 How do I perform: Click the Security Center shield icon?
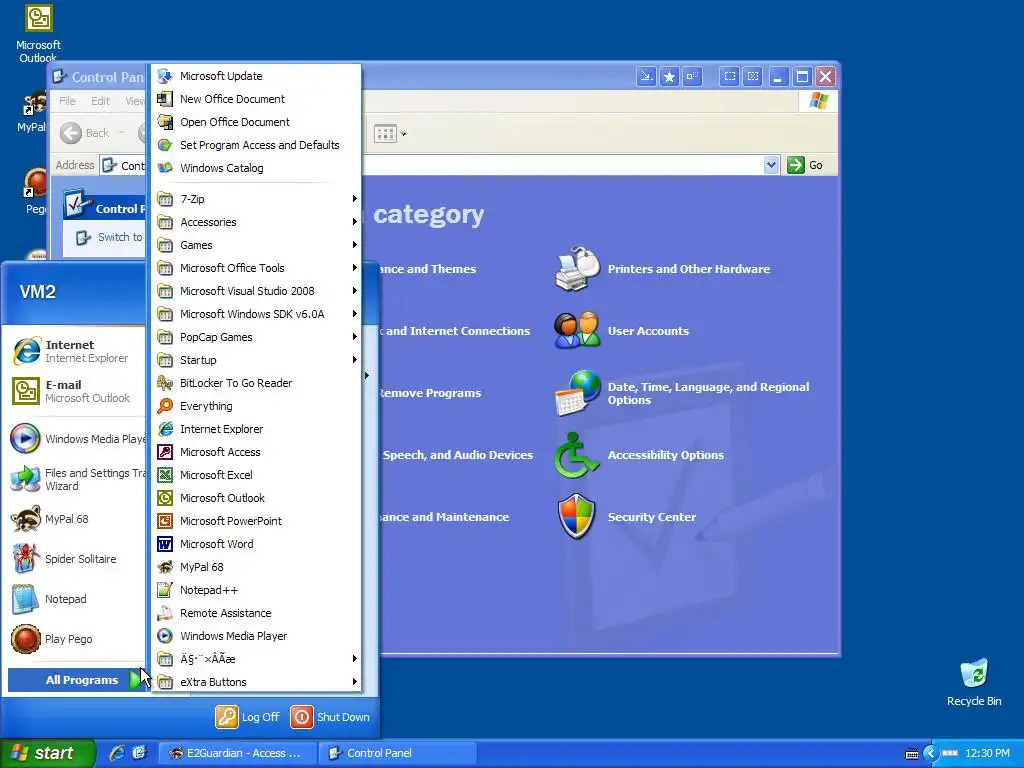[x=577, y=517]
